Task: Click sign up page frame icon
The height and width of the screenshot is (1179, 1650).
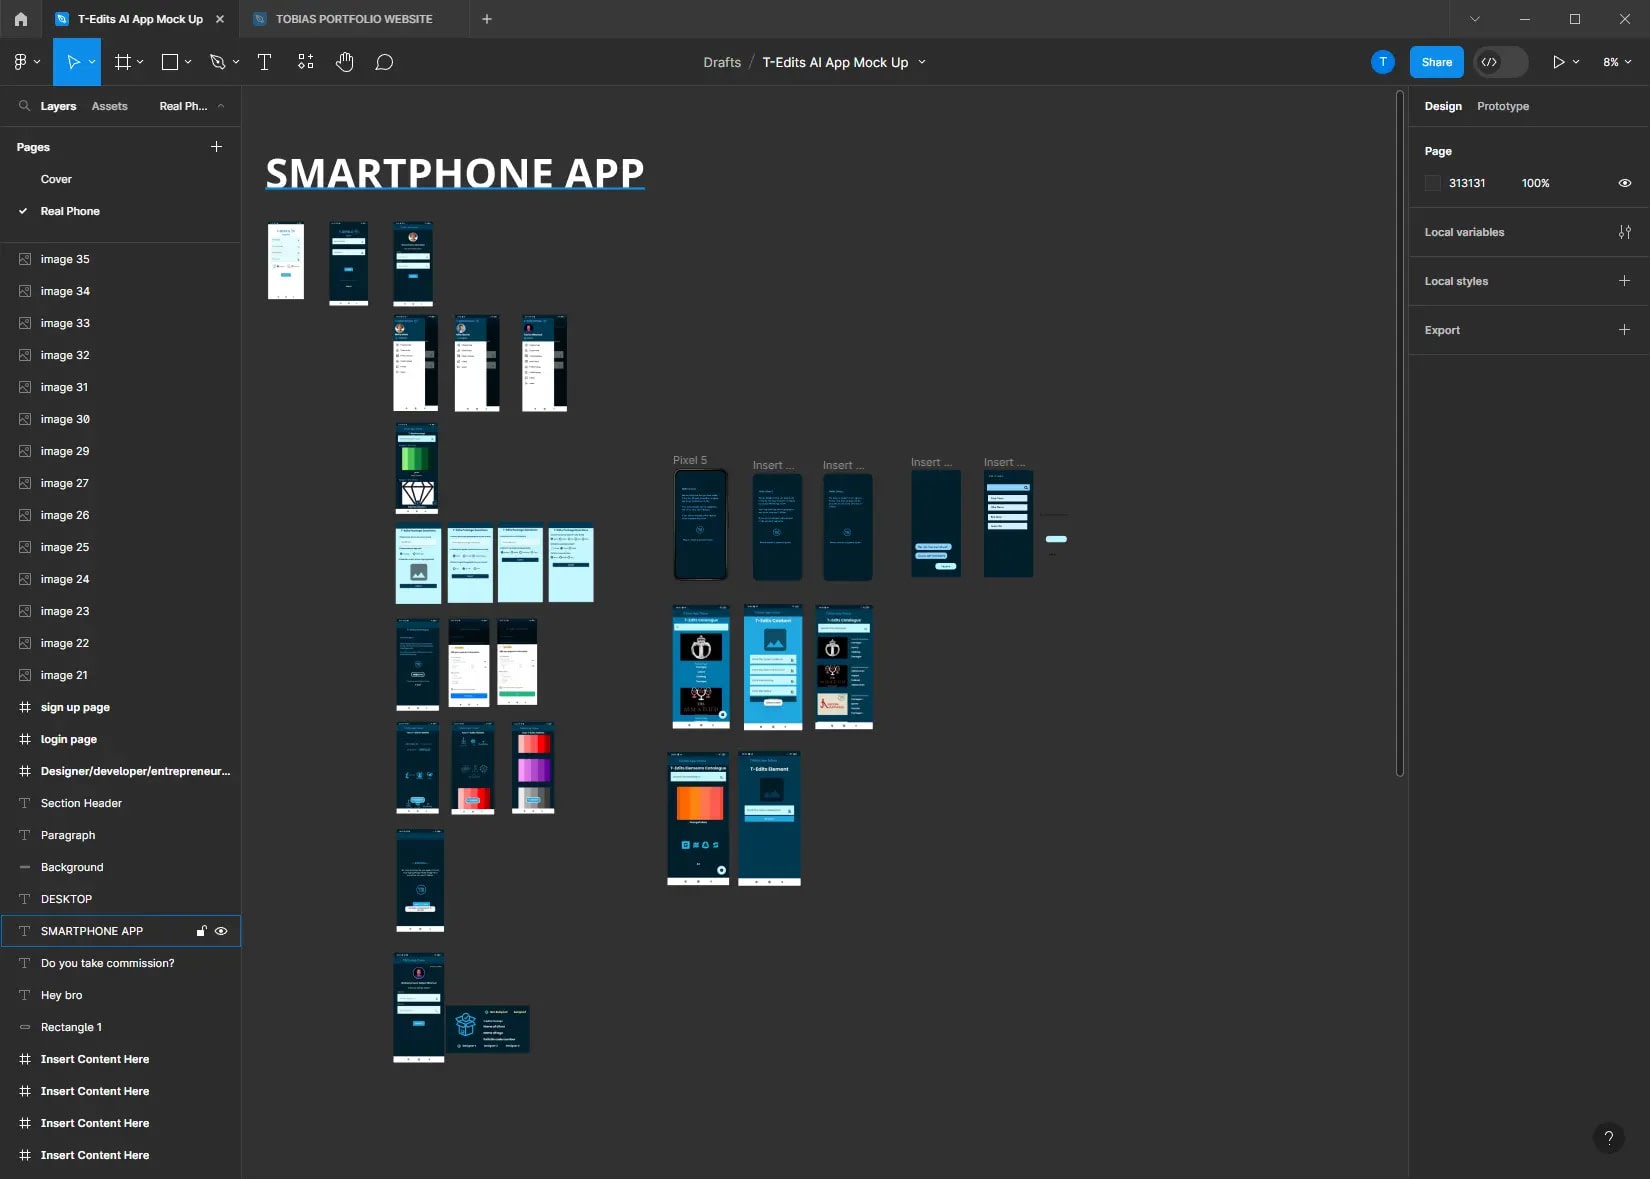Action: (x=25, y=707)
